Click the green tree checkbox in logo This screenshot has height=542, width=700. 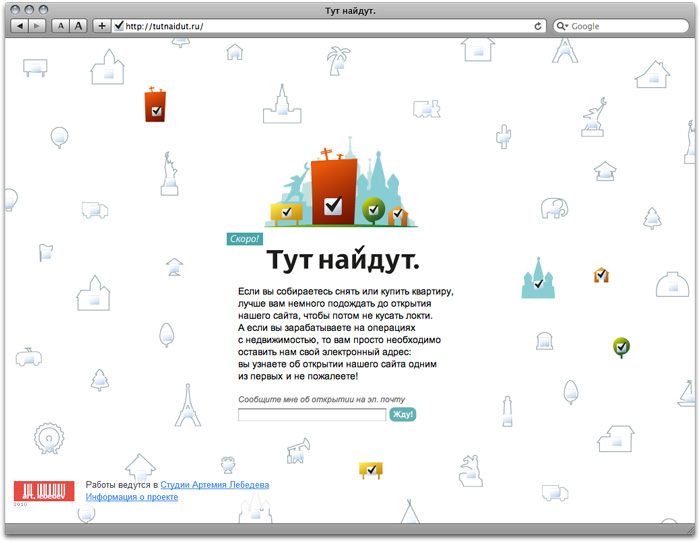pos(374,210)
